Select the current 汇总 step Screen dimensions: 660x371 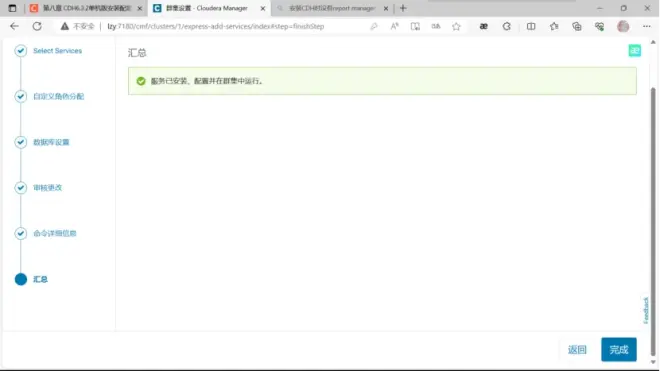click(40, 279)
